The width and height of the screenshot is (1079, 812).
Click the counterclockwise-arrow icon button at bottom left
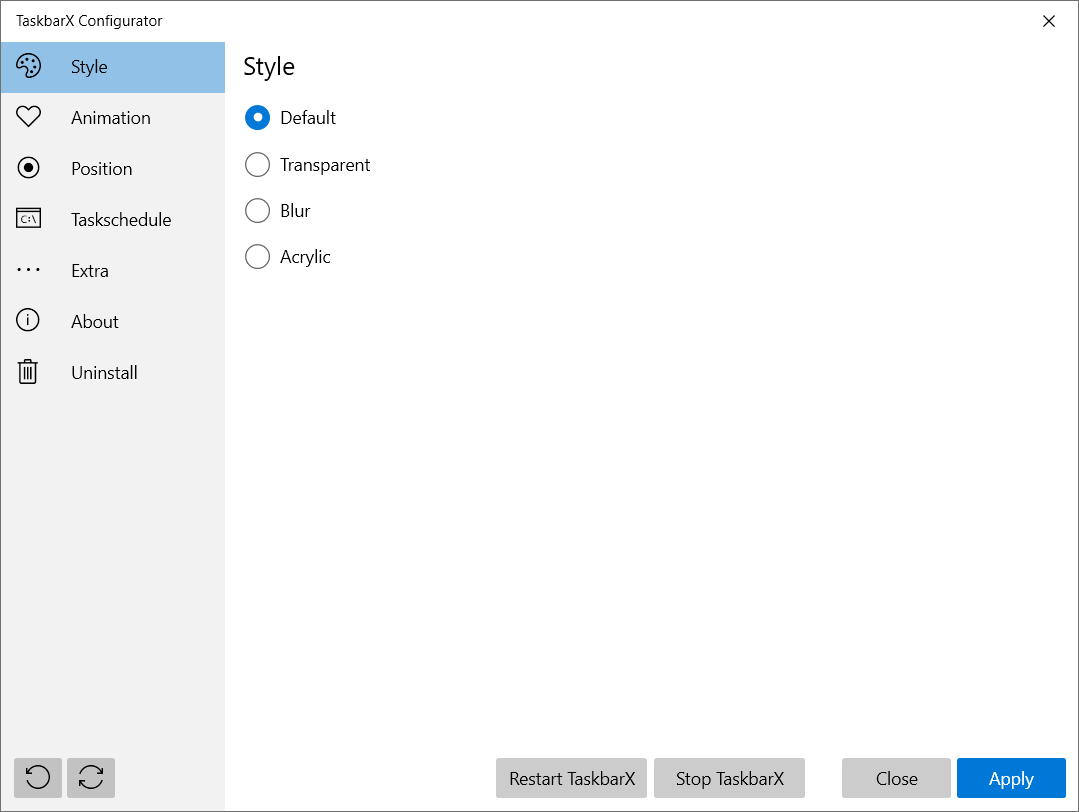[x=38, y=778]
